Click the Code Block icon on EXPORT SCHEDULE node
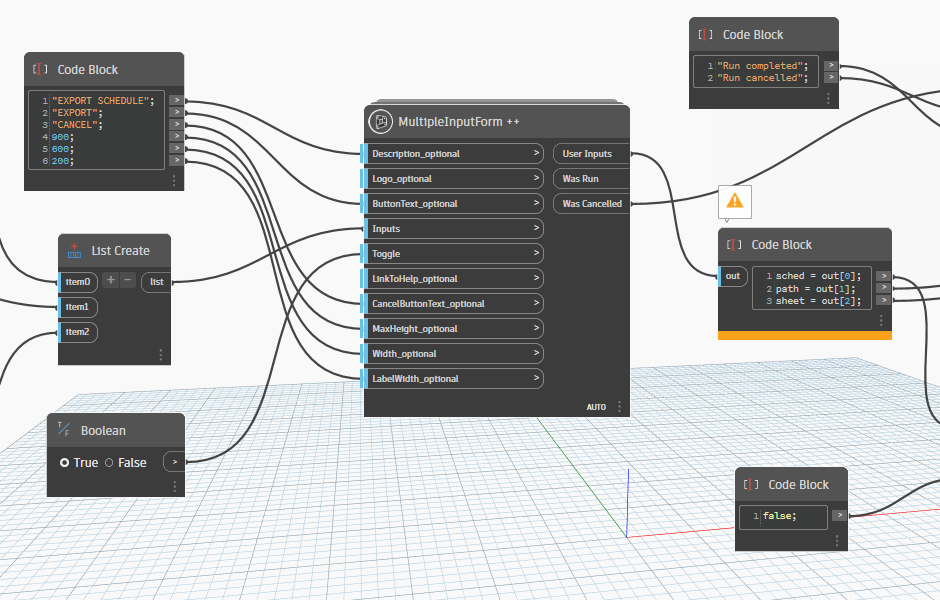 (38, 70)
